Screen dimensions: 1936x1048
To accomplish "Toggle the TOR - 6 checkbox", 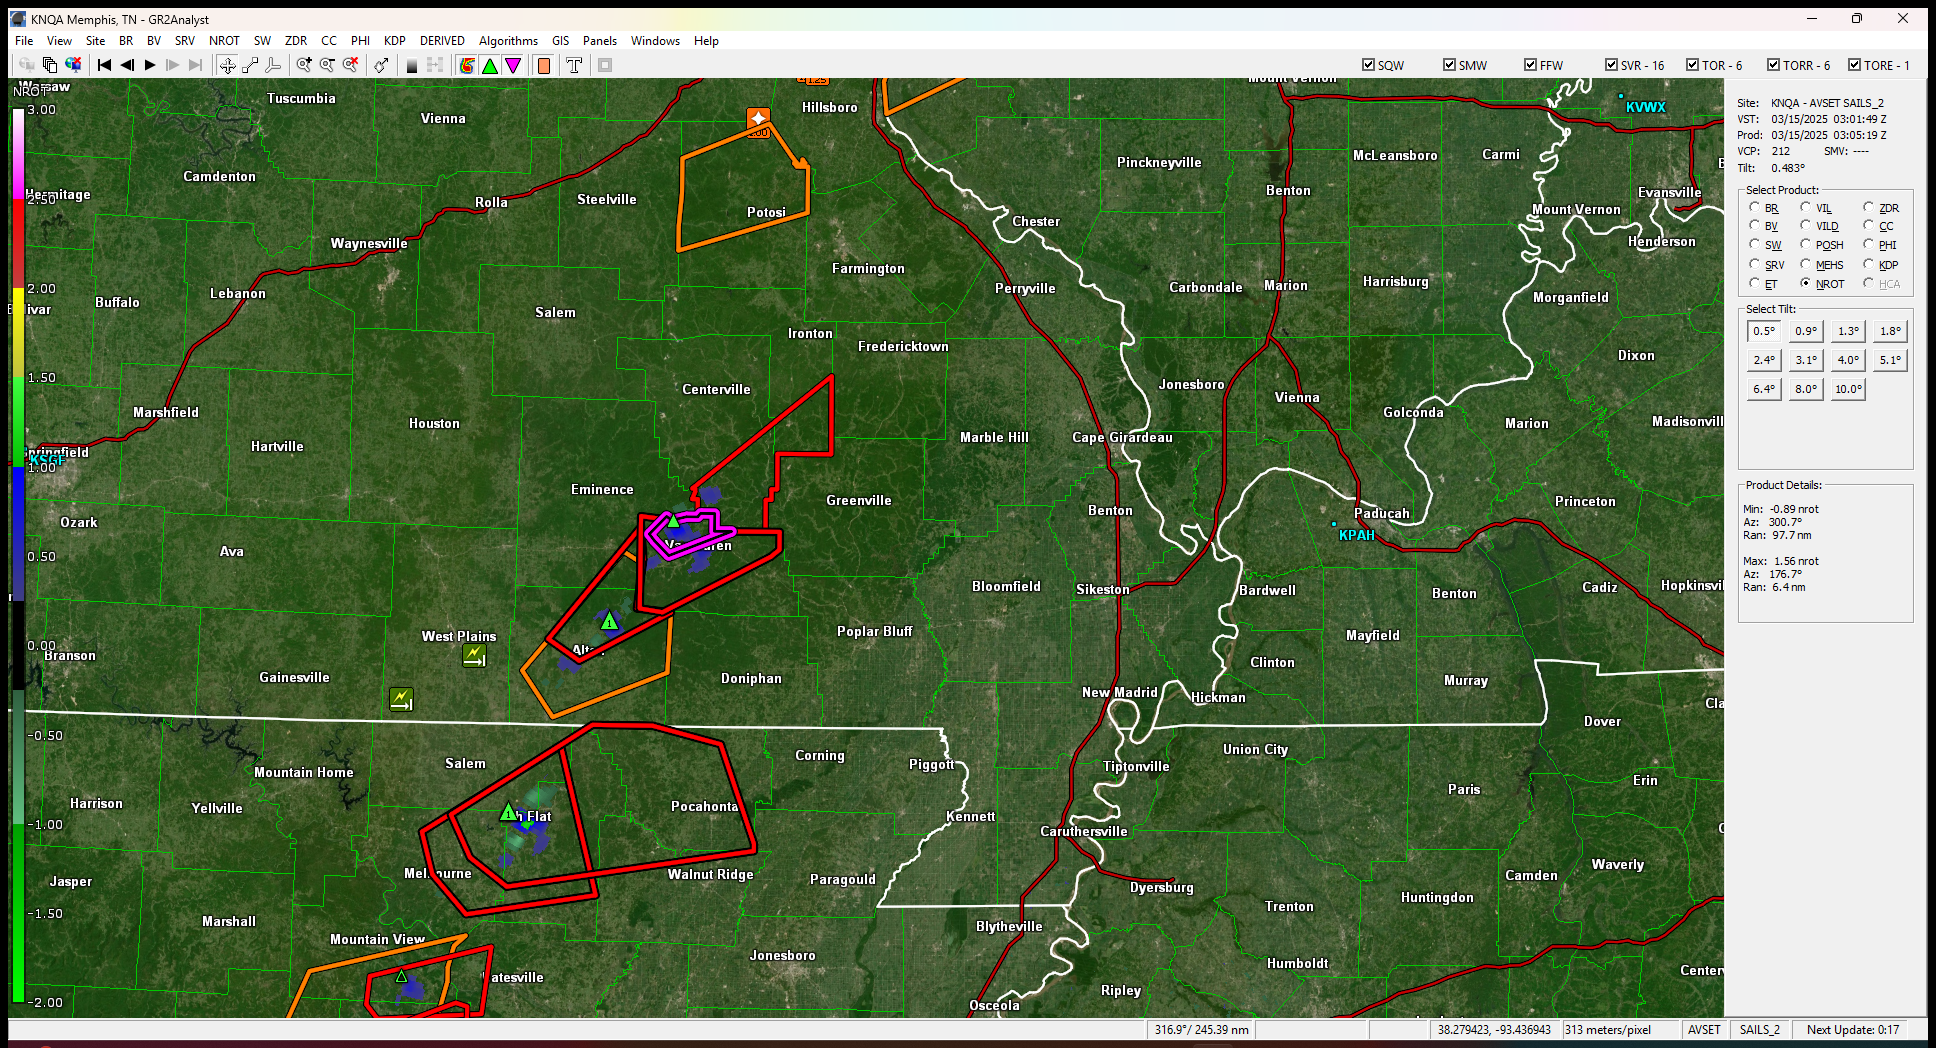I will tap(1692, 65).
